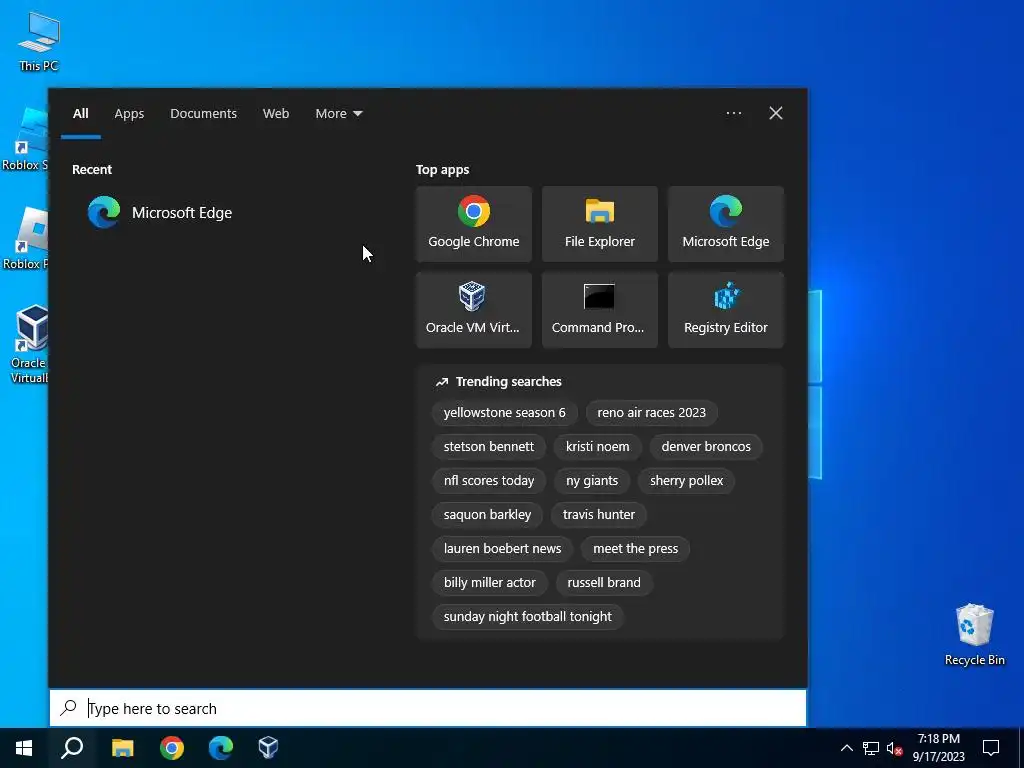This screenshot has height=768, width=1024.
Task: Click the Type here to search field
Action: pyautogui.click(x=428, y=709)
